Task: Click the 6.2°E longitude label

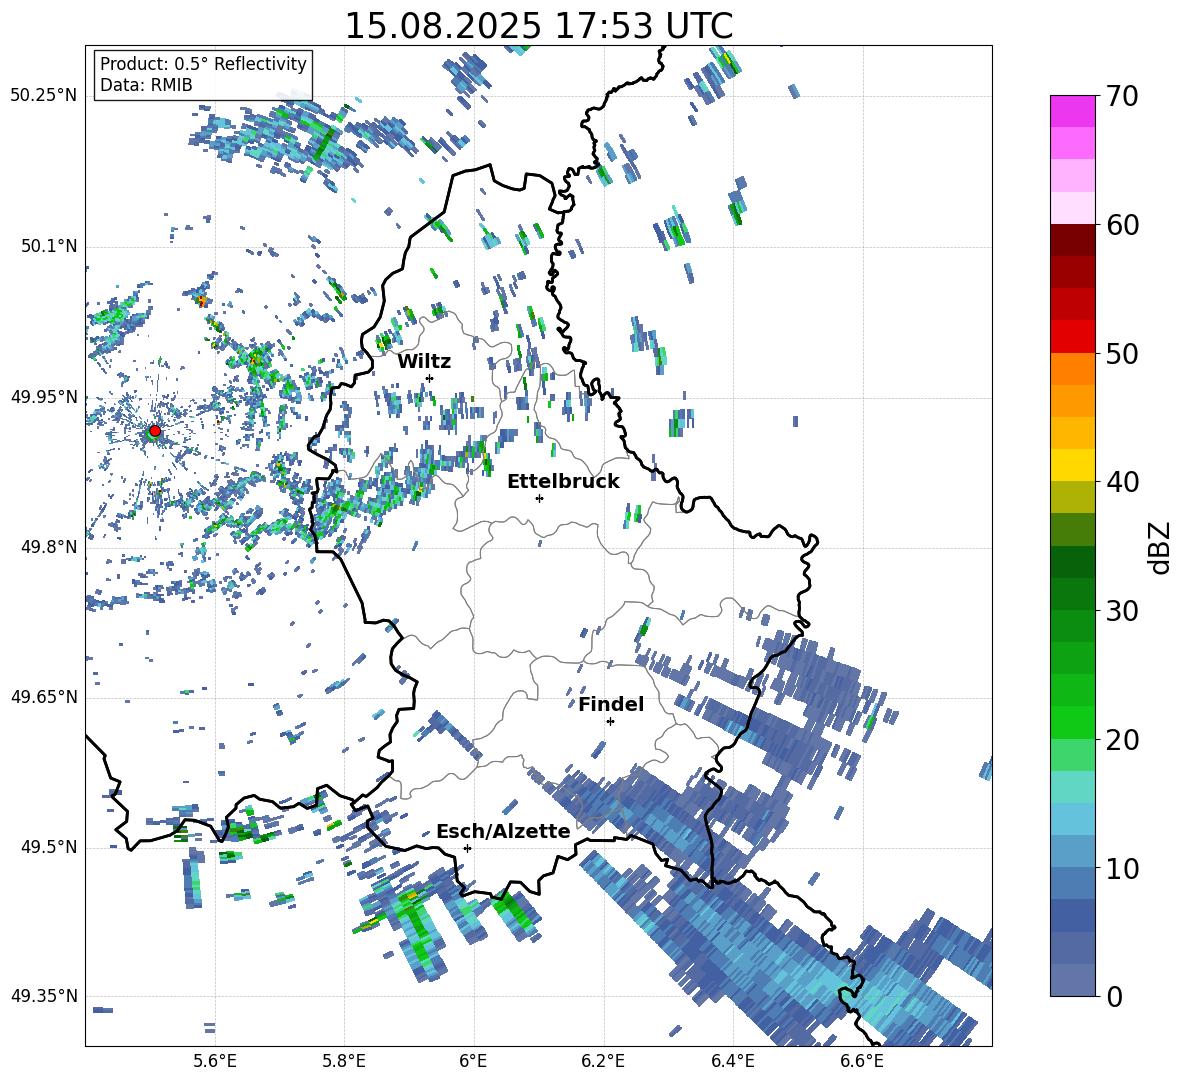Action: pos(603,1061)
